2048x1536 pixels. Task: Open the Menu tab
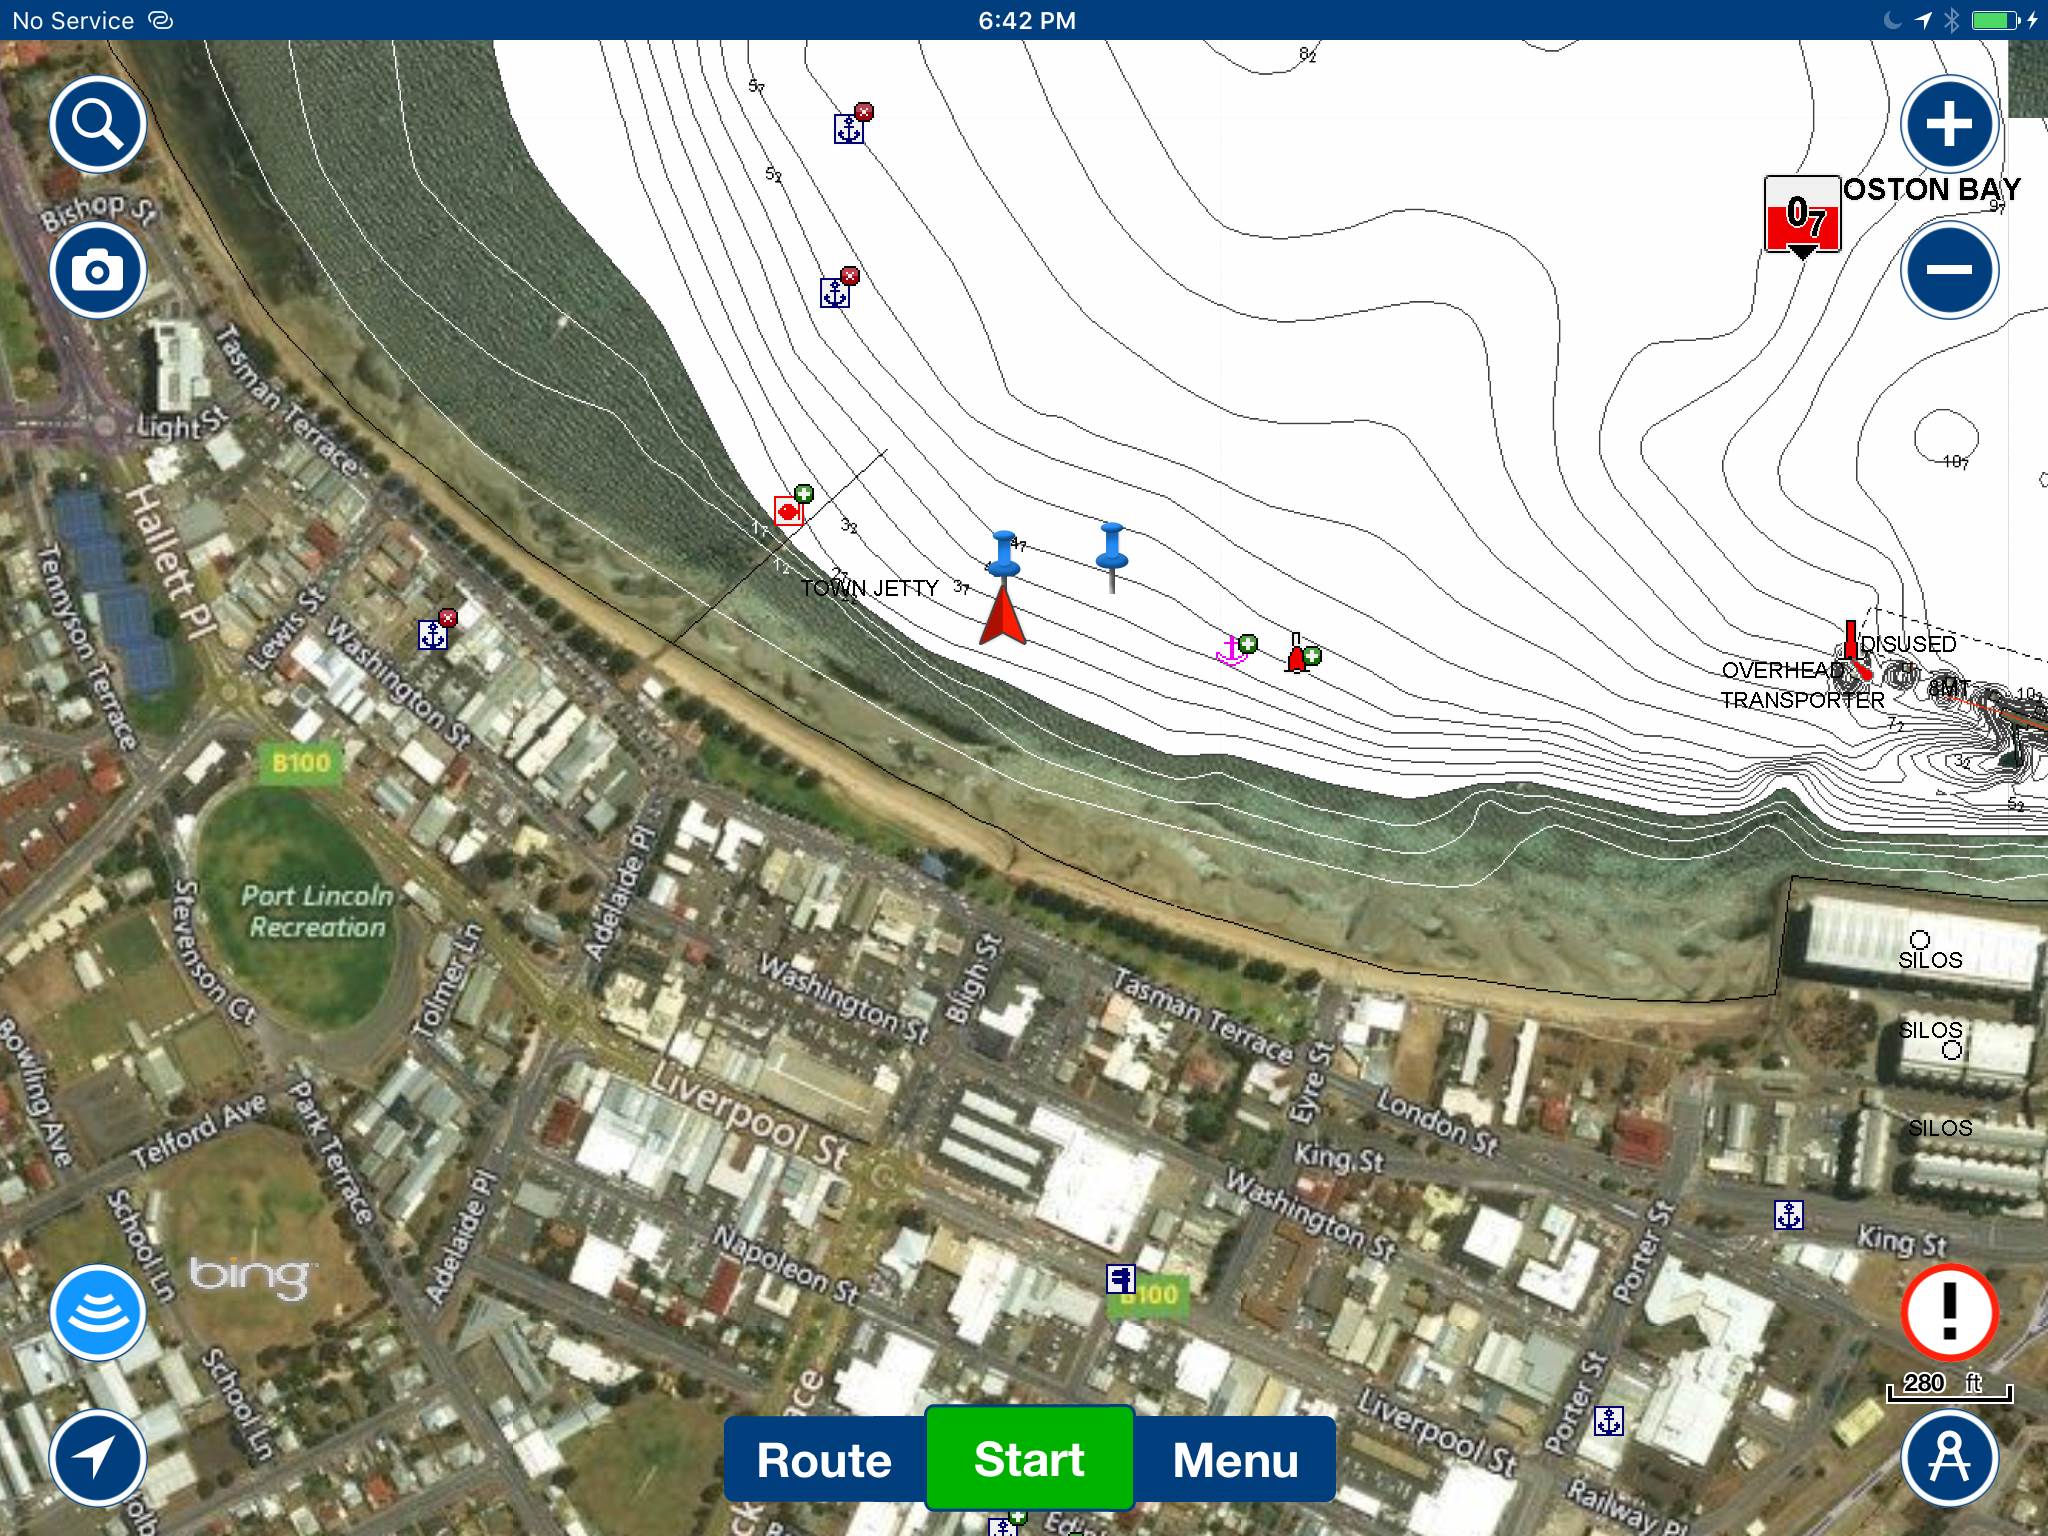click(1235, 1460)
